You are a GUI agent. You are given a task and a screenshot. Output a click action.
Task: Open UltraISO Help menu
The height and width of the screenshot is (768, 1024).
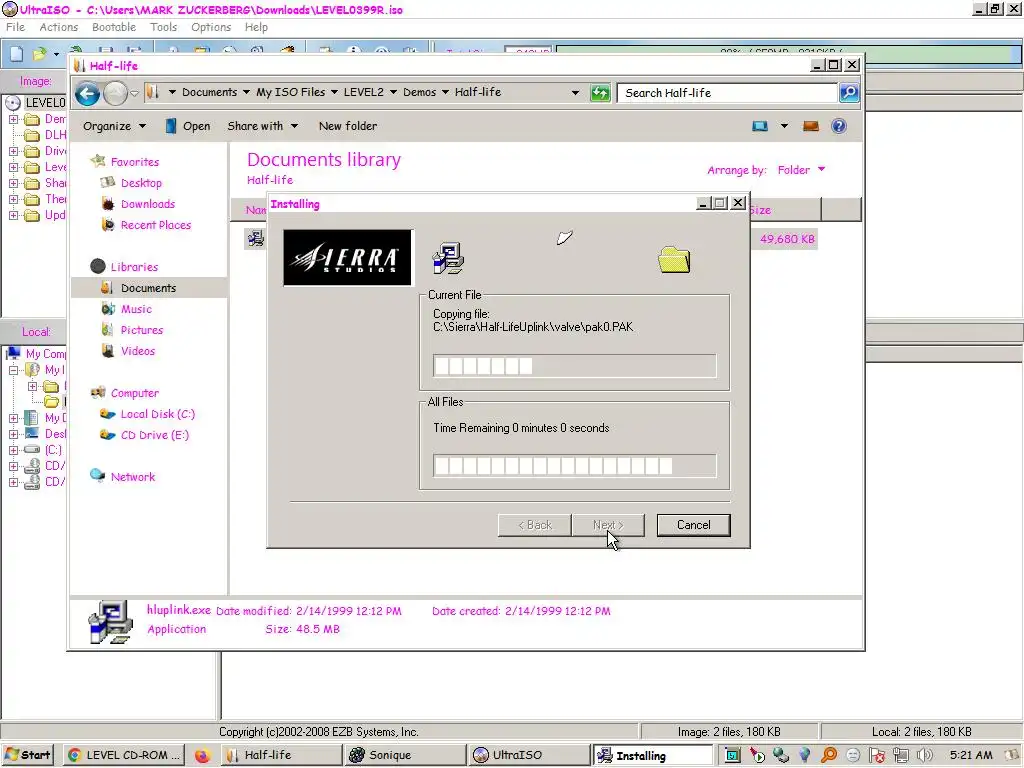[256, 27]
